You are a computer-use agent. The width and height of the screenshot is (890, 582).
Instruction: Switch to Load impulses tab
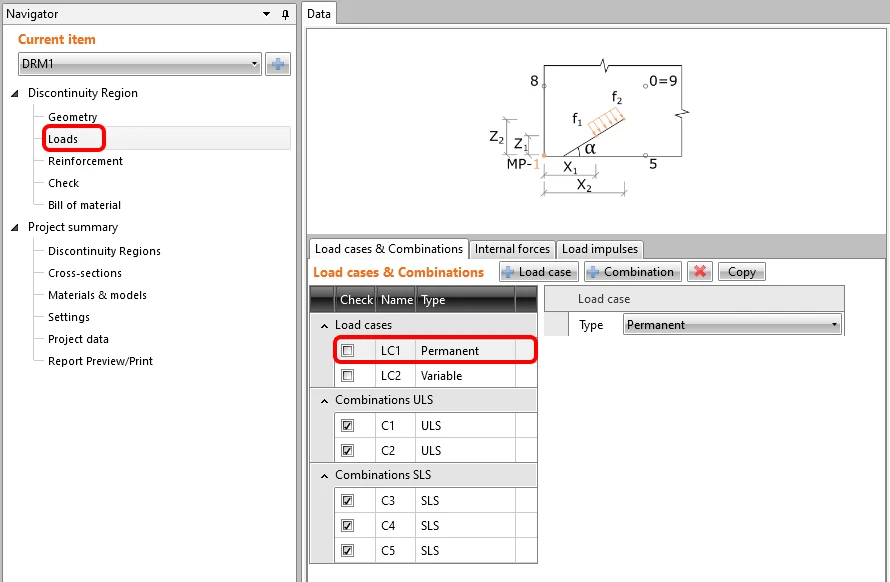pos(599,249)
